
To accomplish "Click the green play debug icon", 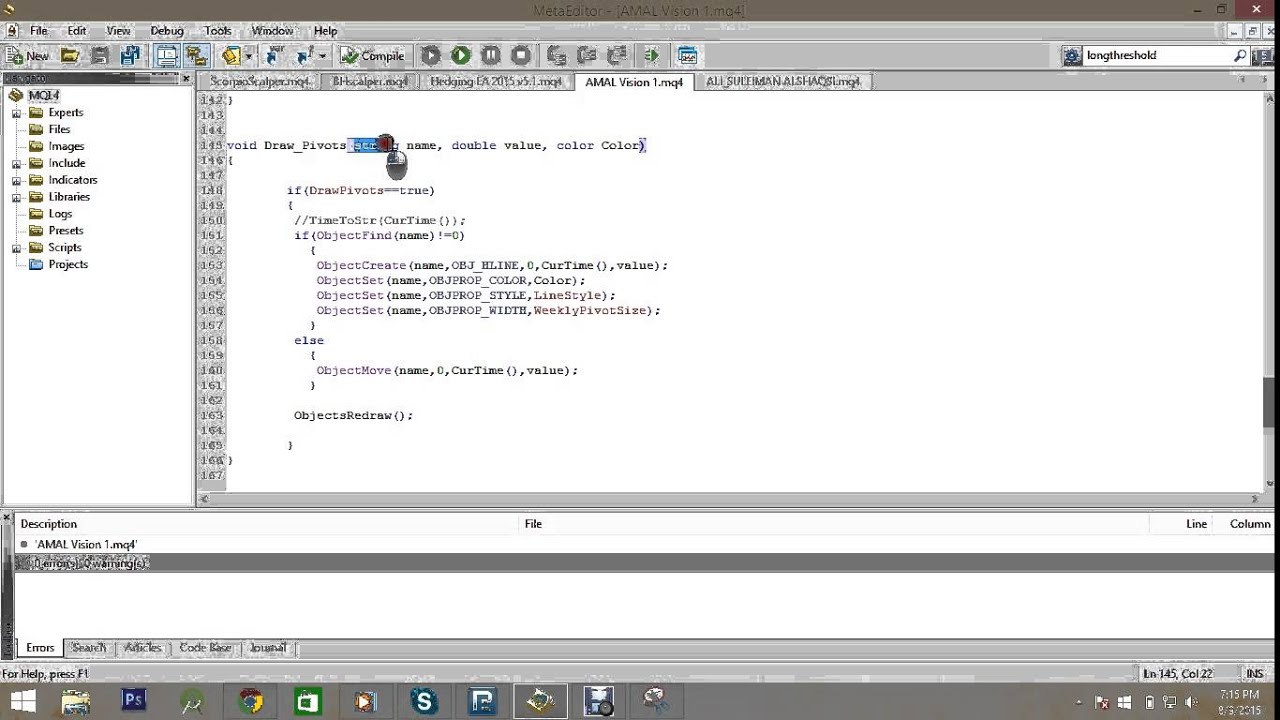I will [x=461, y=56].
